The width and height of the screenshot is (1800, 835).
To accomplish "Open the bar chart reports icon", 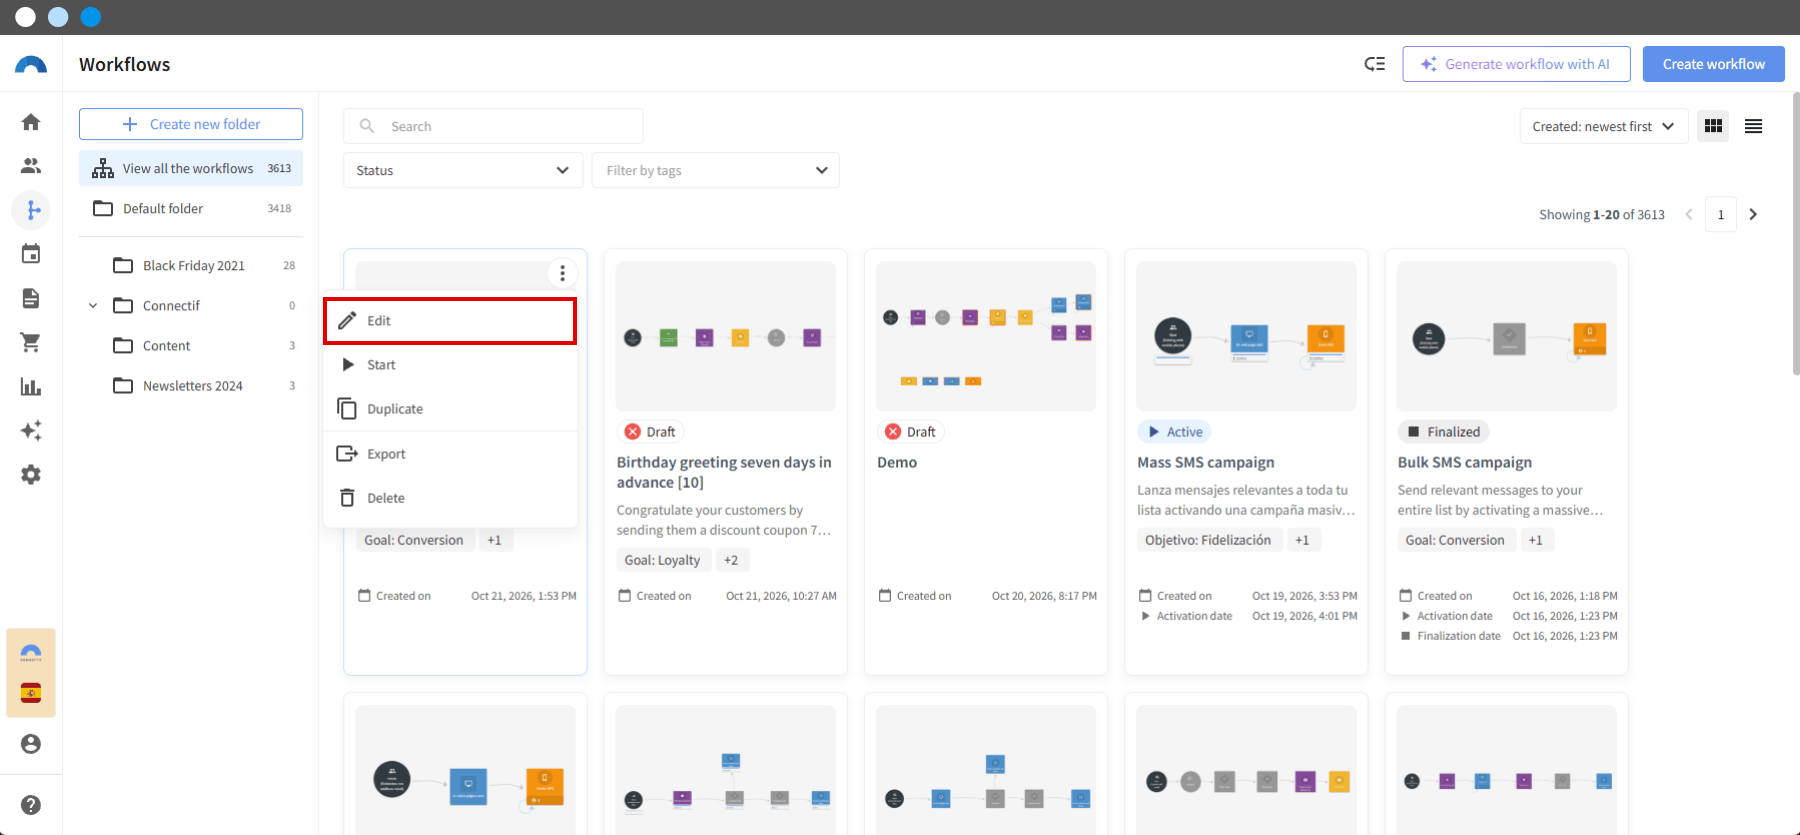I will (31, 386).
